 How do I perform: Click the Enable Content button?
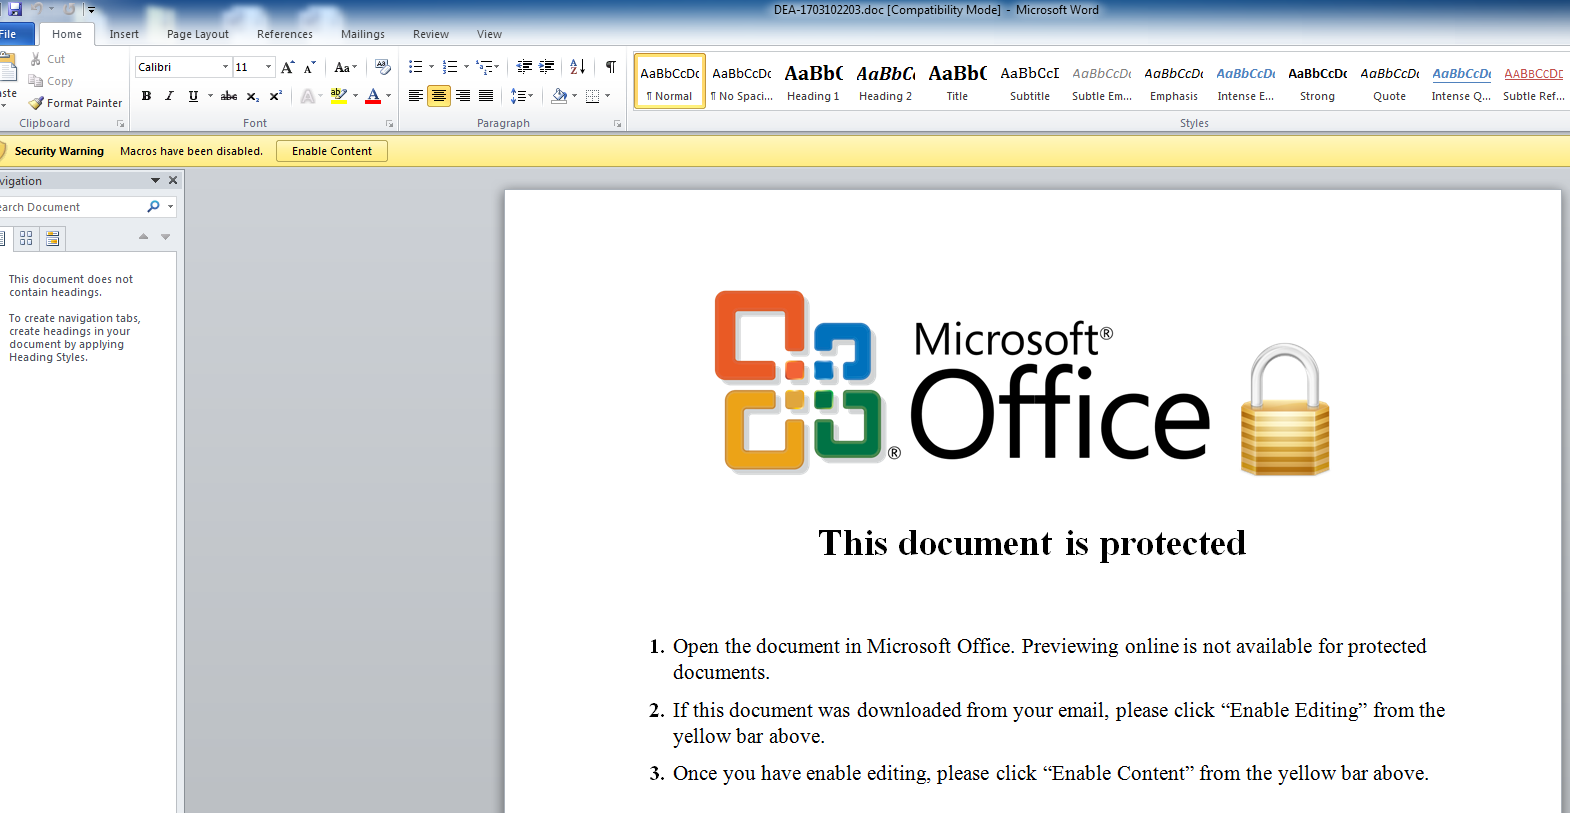click(332, 151)
